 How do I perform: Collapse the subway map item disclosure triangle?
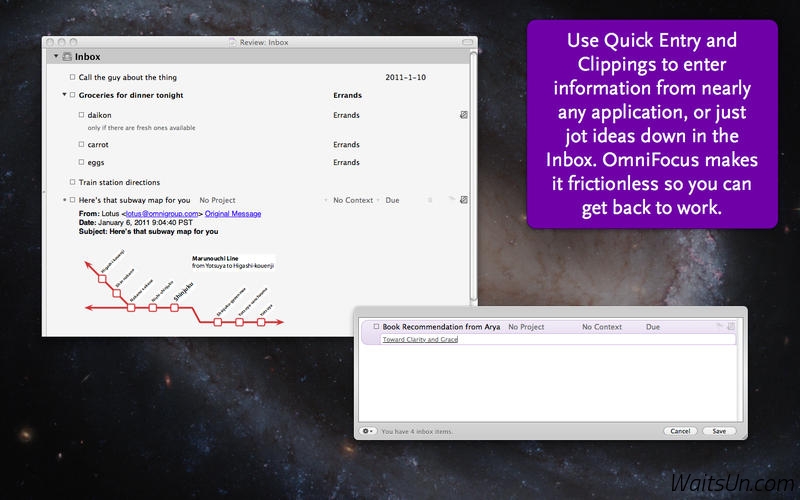pos(64,200)
